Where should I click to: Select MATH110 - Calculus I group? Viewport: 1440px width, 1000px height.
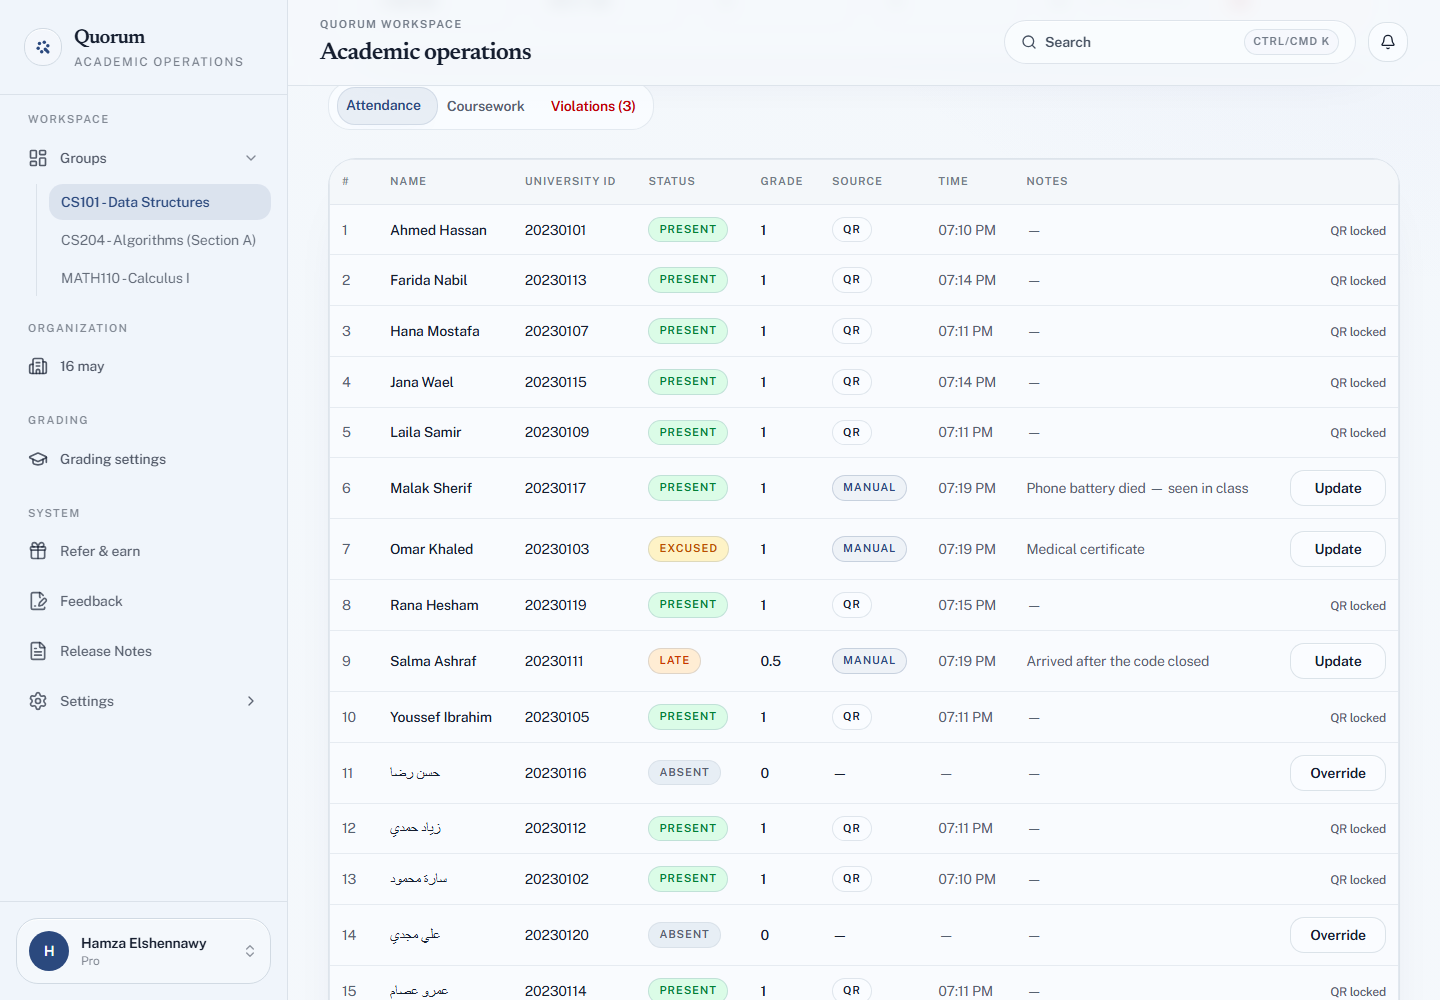point(160,278)
